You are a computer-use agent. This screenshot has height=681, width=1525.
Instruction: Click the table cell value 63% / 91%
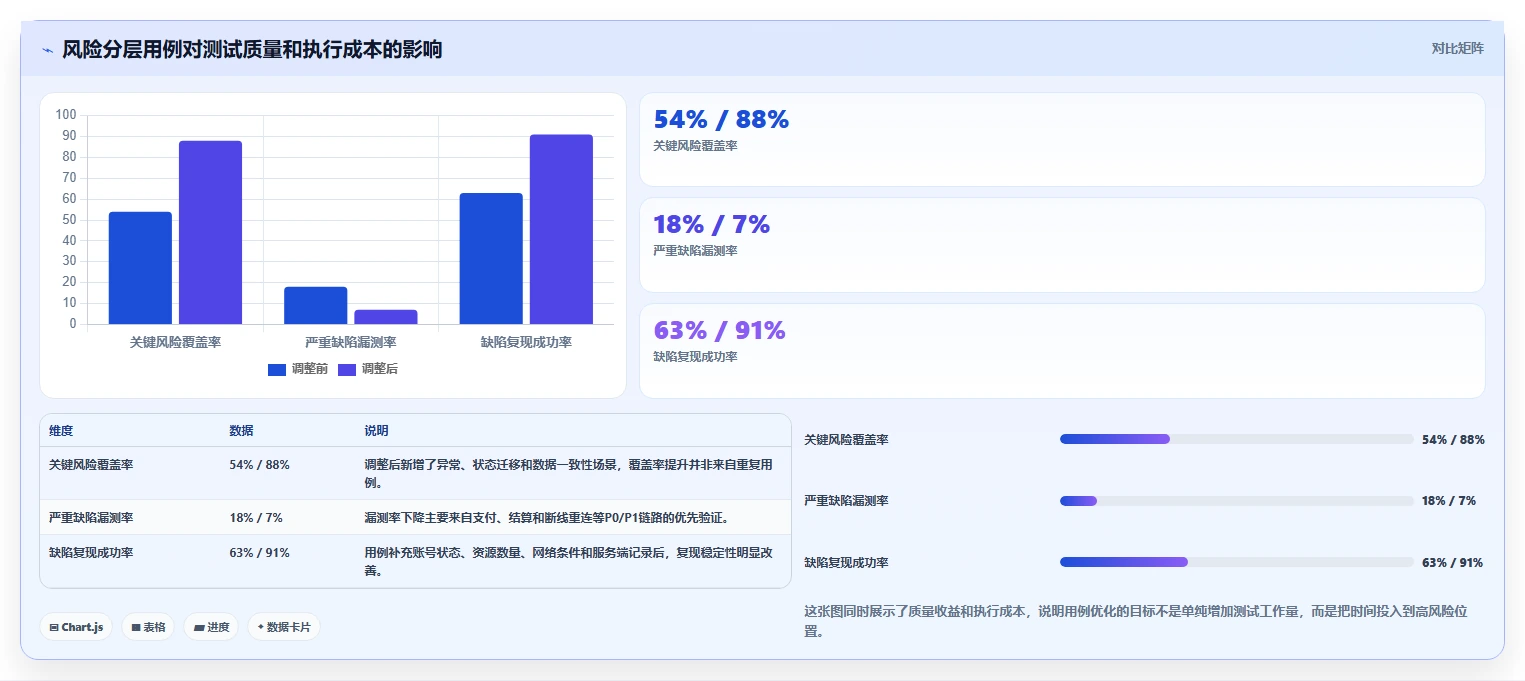pyautogui.click(x=259, y=553)
